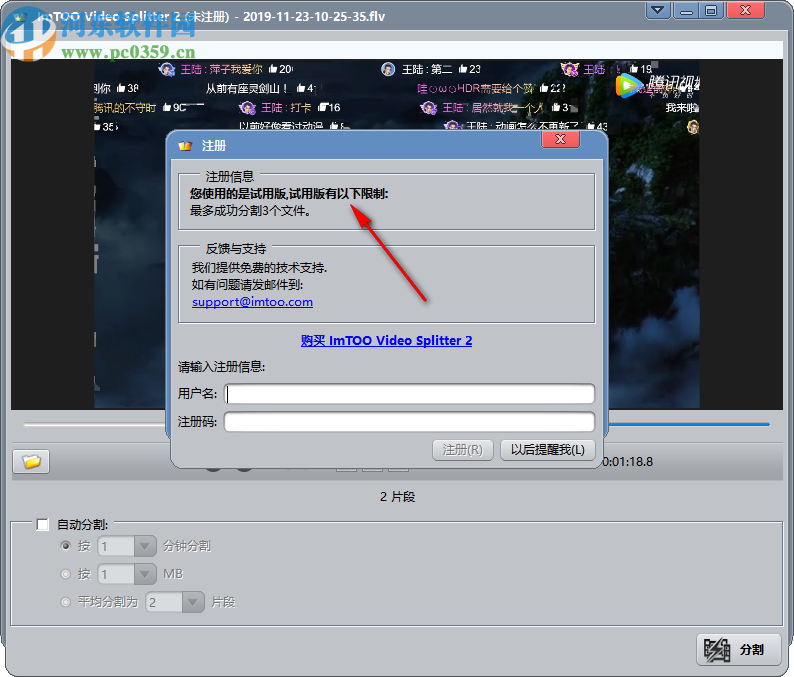794x677 pixels.
Task: Close the ImTOO Video Splitter main window
Action: [x=745, y=11]
